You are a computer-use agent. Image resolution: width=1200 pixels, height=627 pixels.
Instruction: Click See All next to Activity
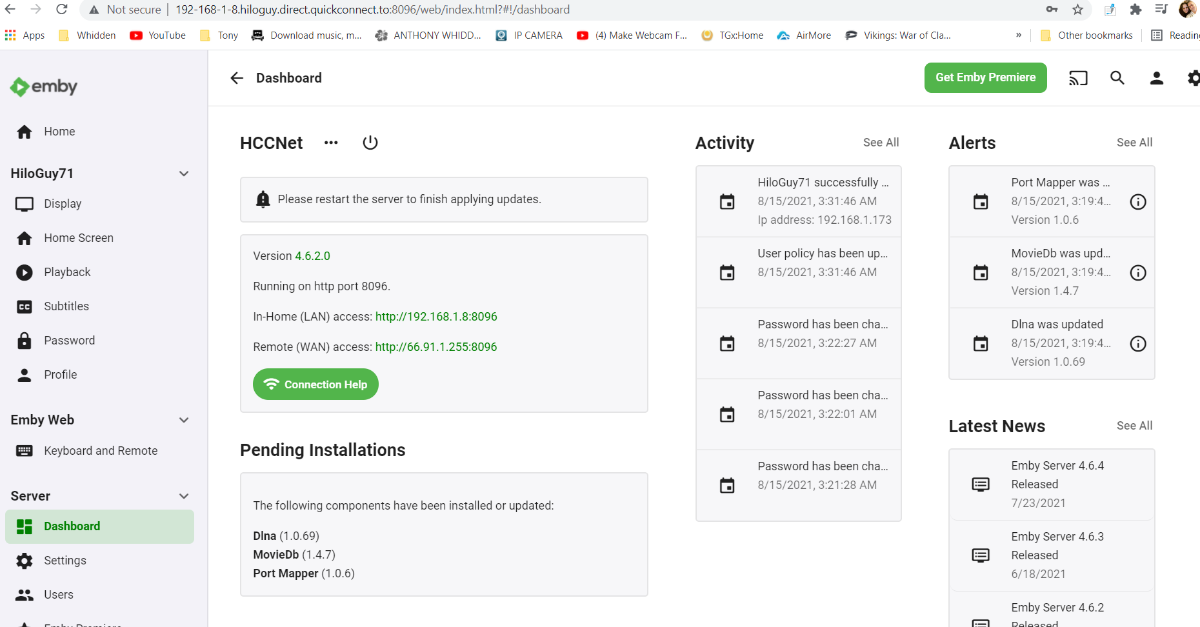(x=880, y=143)
